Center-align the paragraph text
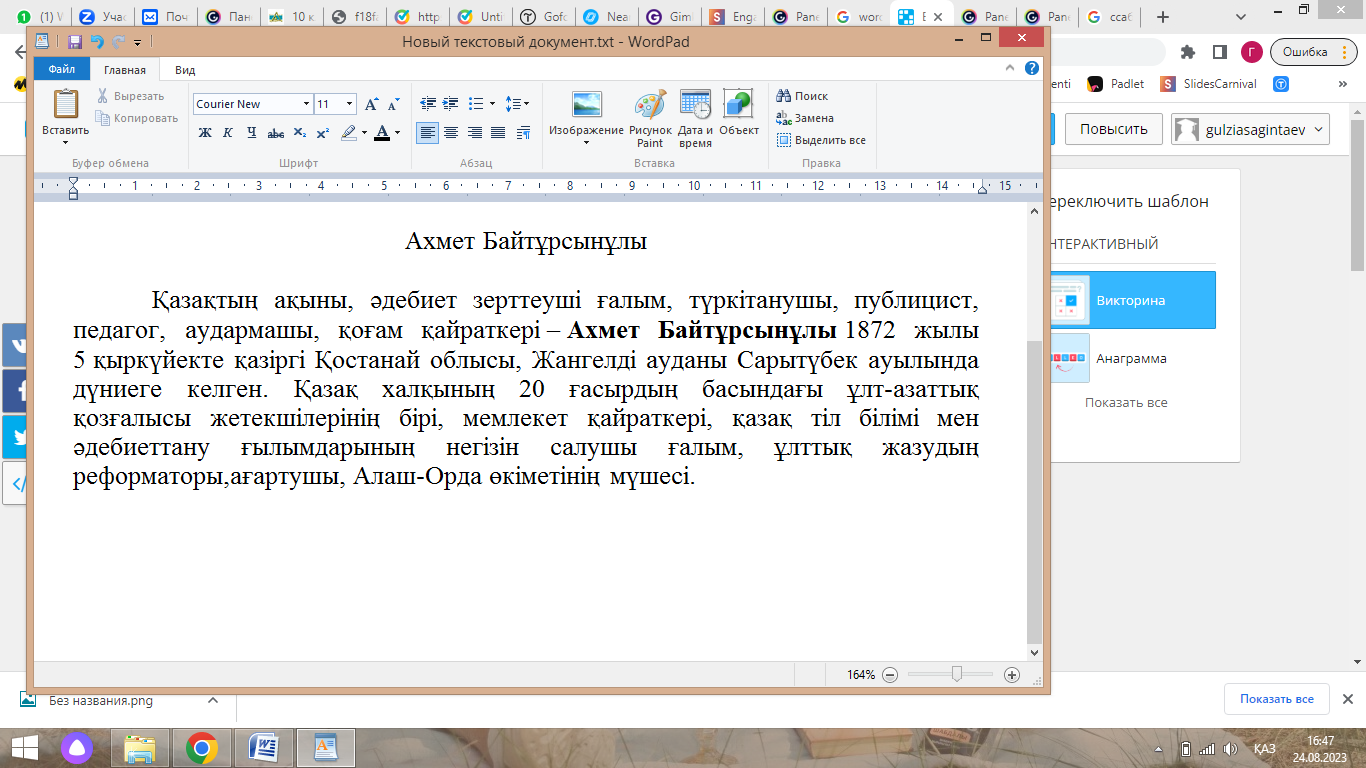Viewport: 1366px width, 768px height. [x=451, y=133]
